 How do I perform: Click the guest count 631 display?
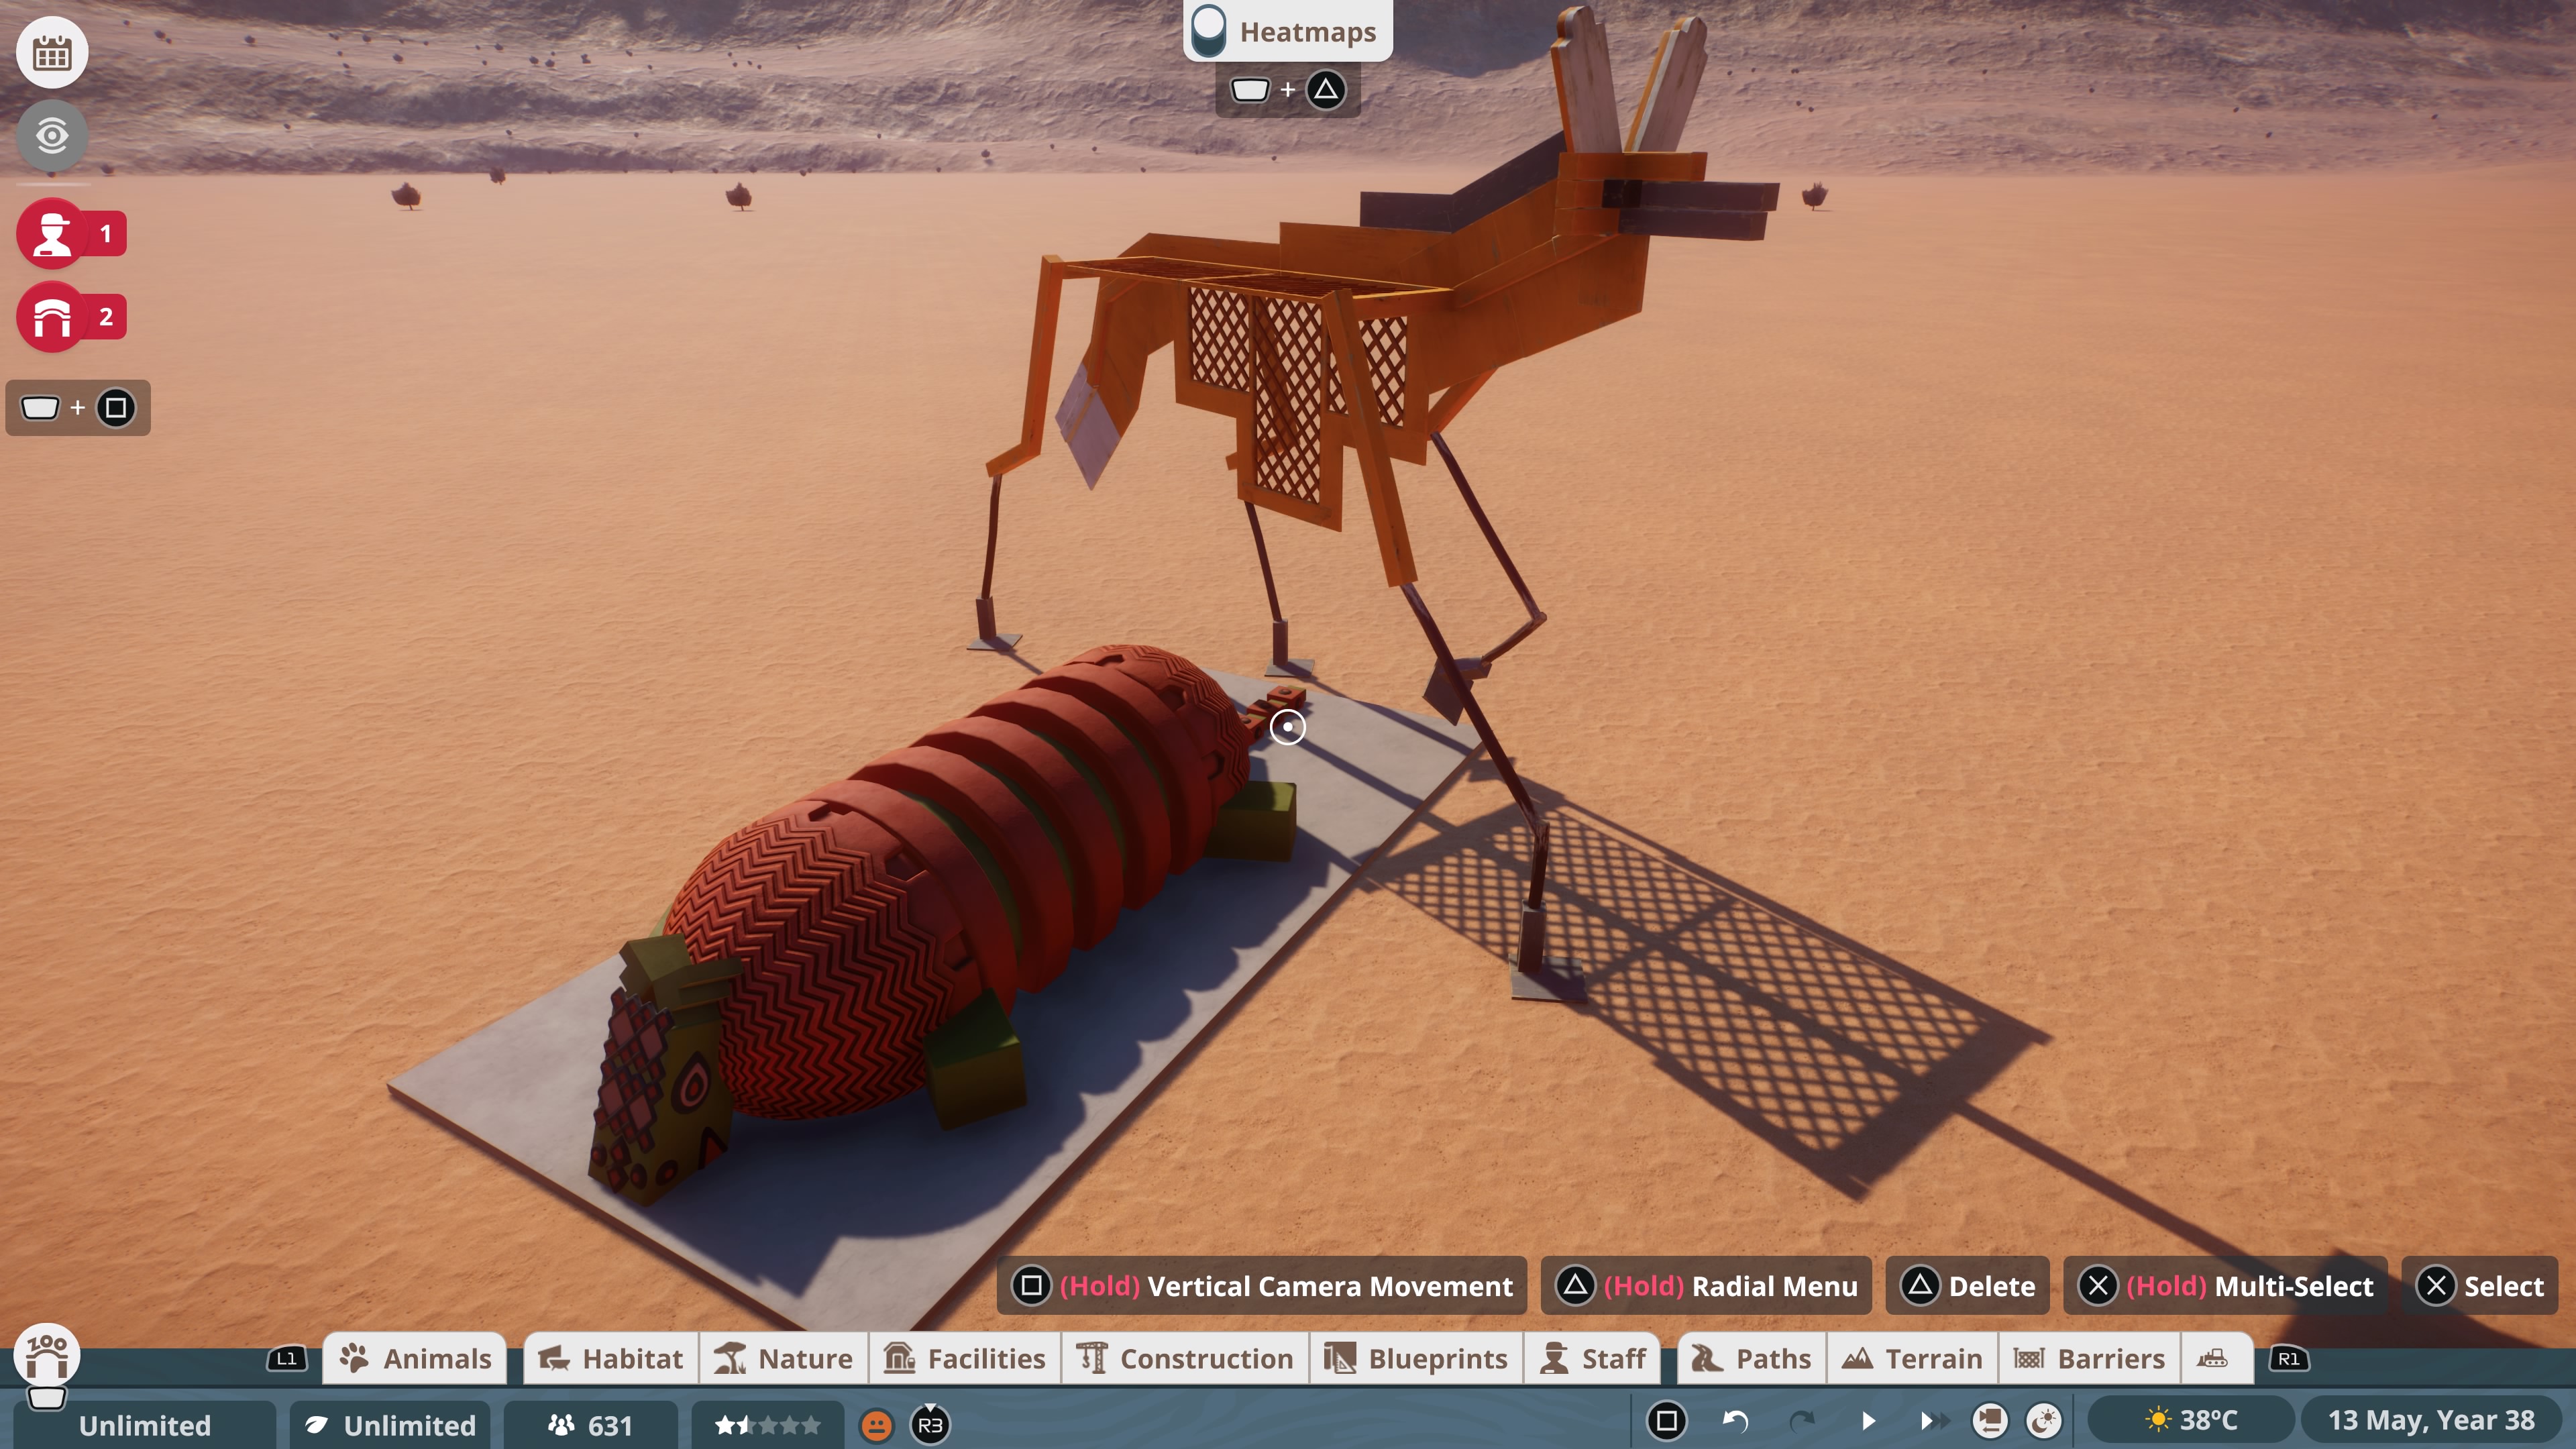pos(590,1424)
